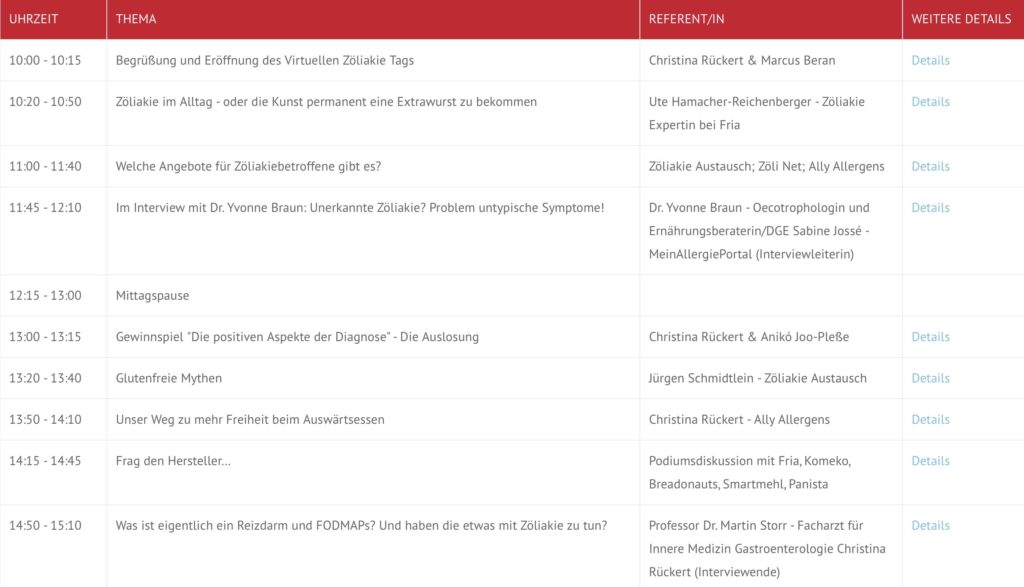Select the time cell 13:20 - 13:40
This screenshot has height=587, width=1024.
45,377
